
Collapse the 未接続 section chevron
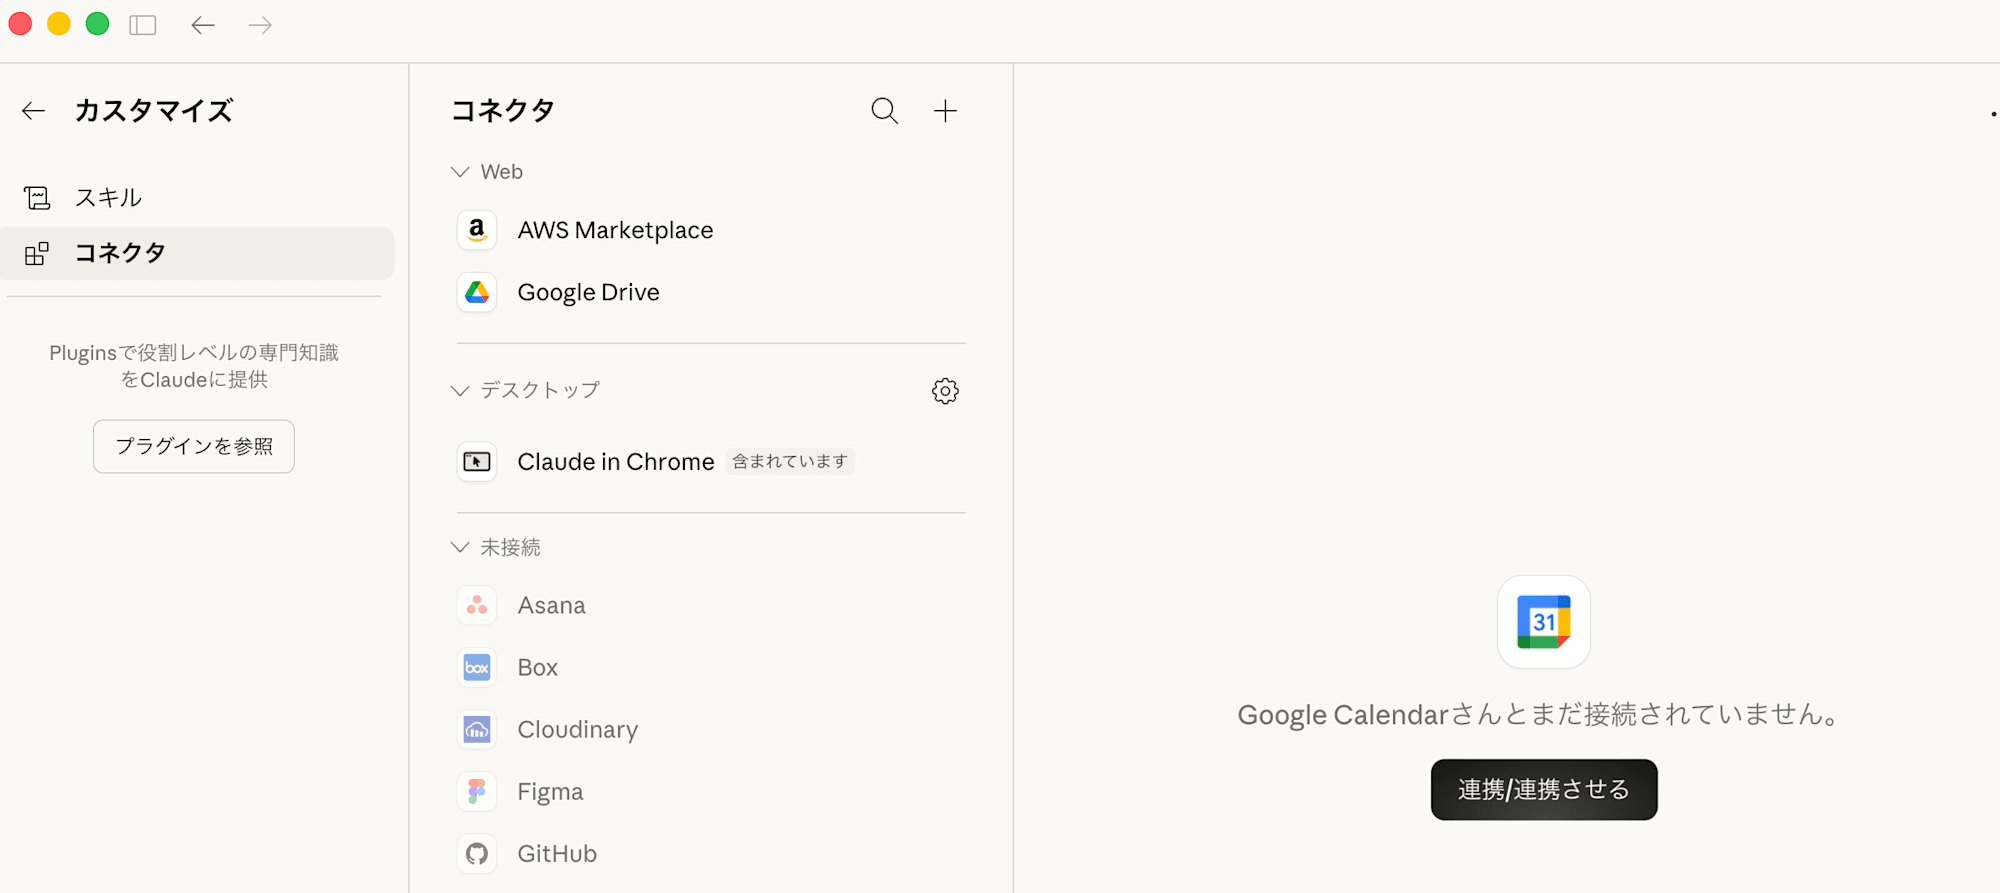tap(460, 547)
